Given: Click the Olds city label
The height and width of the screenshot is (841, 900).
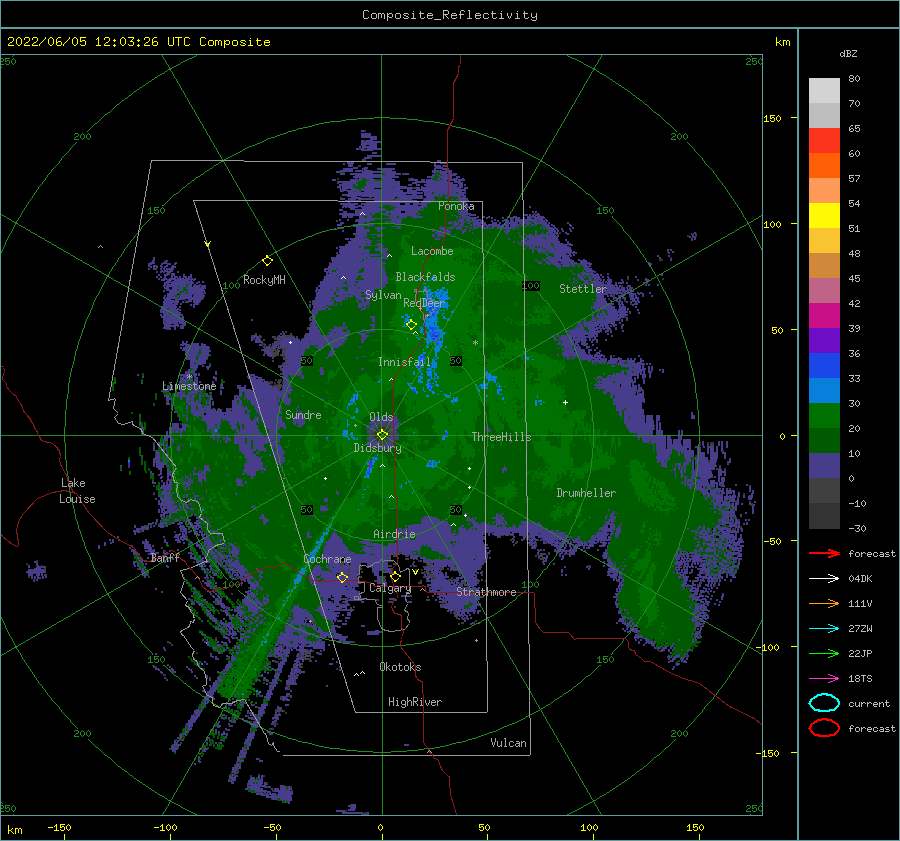Looking at the screenshot, I should pyautogui.click(x=381, y=417).
